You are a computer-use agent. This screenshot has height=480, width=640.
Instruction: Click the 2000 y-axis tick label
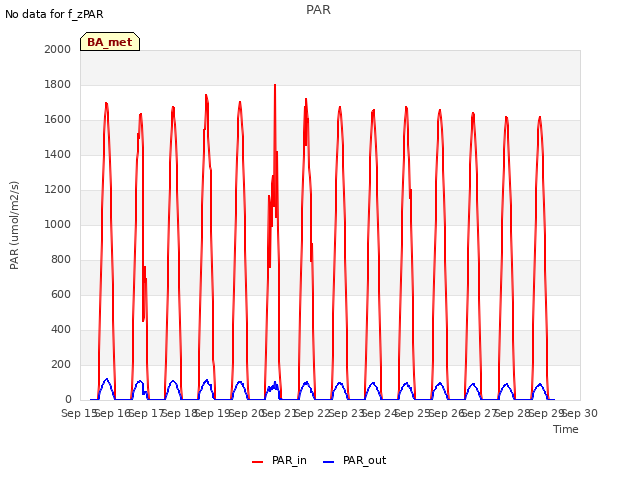58,49
